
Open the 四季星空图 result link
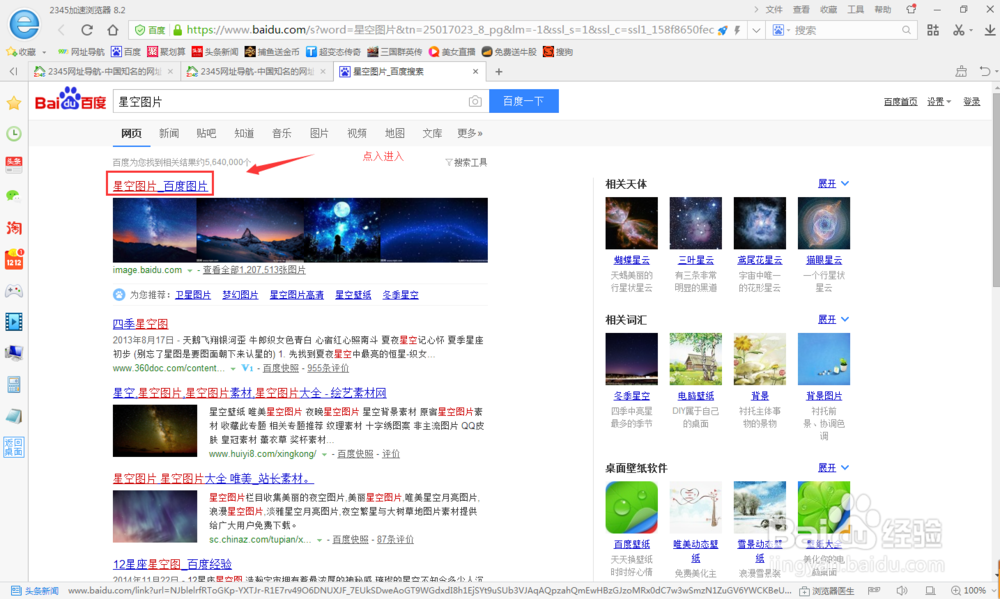pyautogui.click(x=140, y=324)
